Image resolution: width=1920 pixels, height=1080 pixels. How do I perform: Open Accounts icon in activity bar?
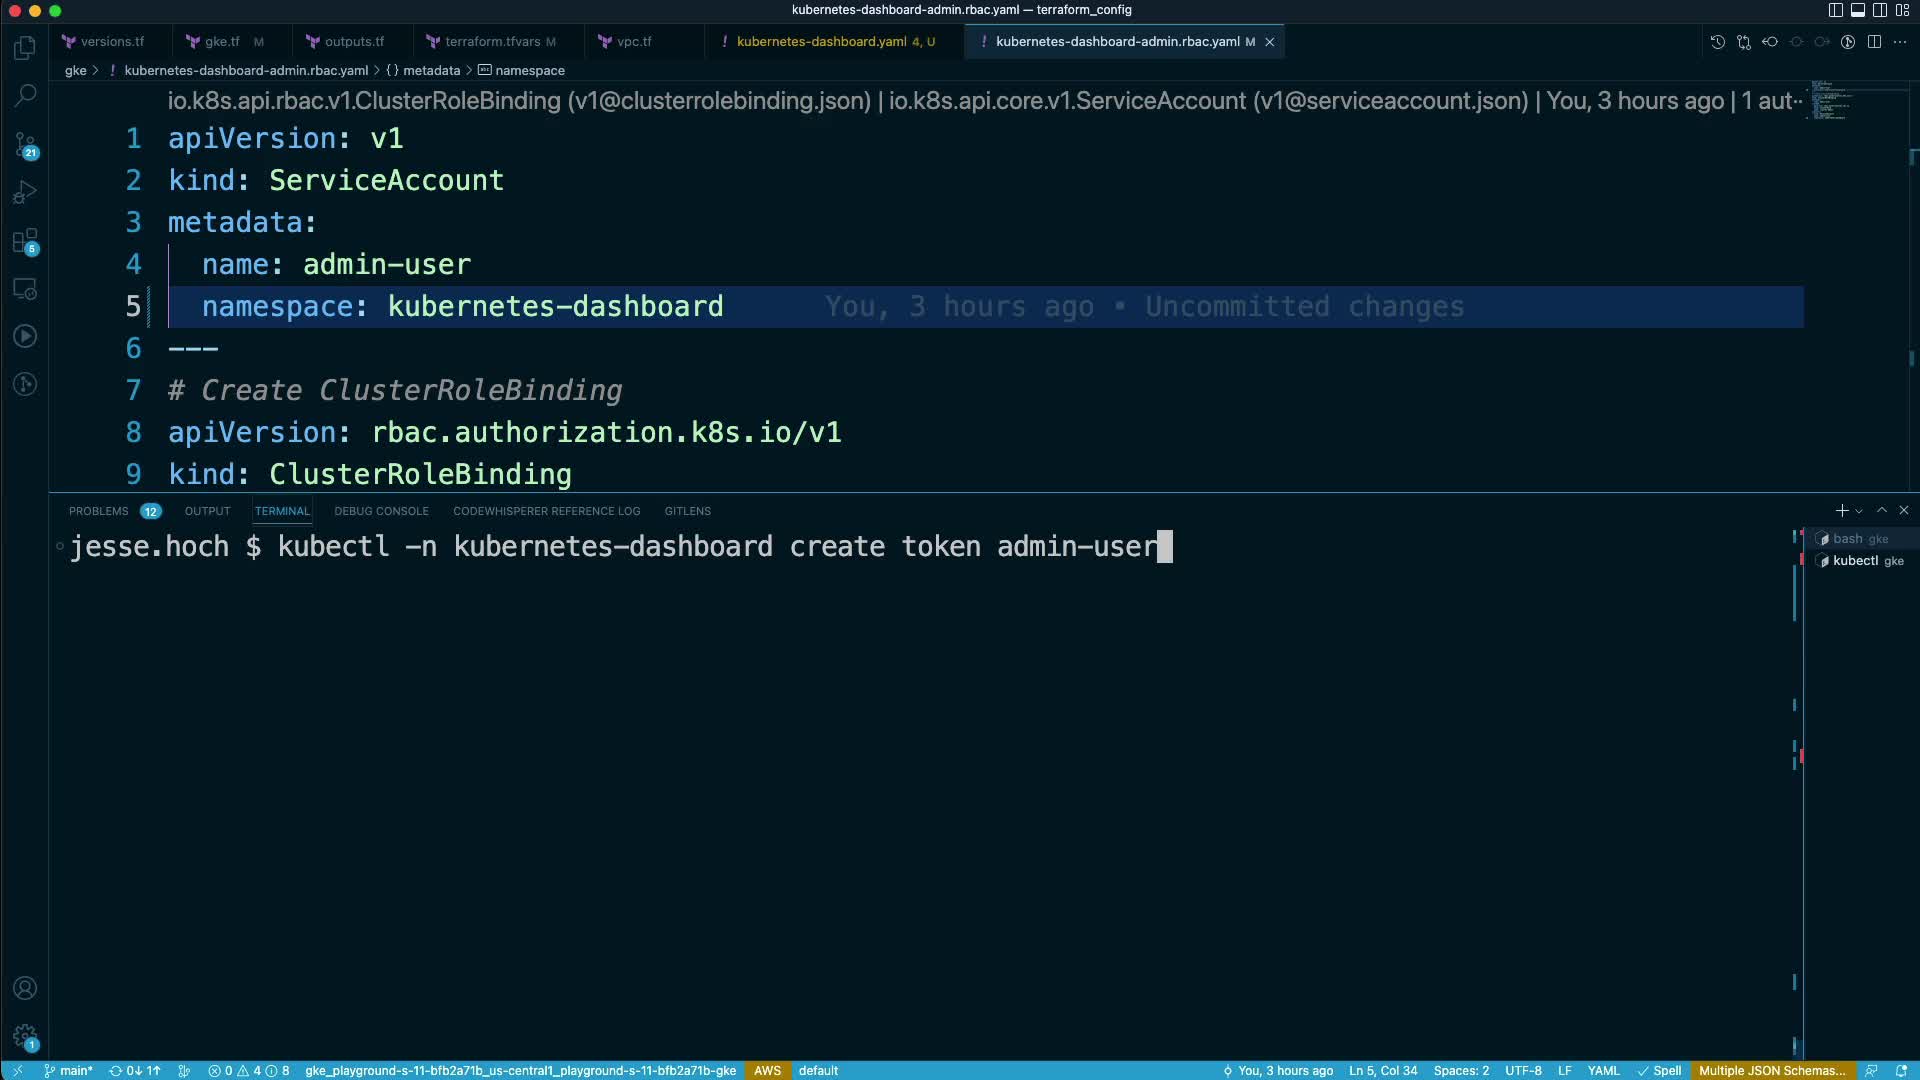coord(25,988)
